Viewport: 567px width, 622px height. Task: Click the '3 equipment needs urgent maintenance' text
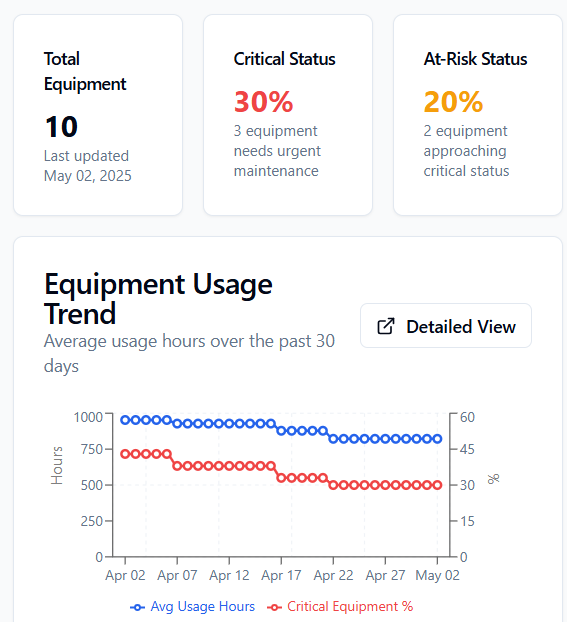click(277, 151)
